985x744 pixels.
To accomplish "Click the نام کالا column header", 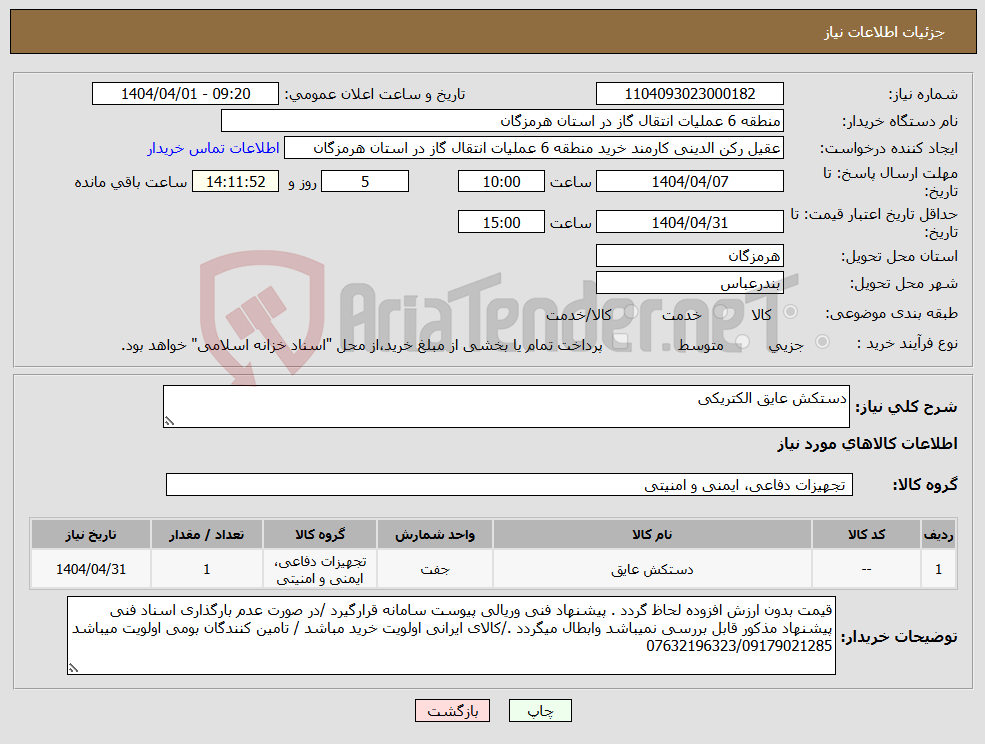I will pos(652,534).
